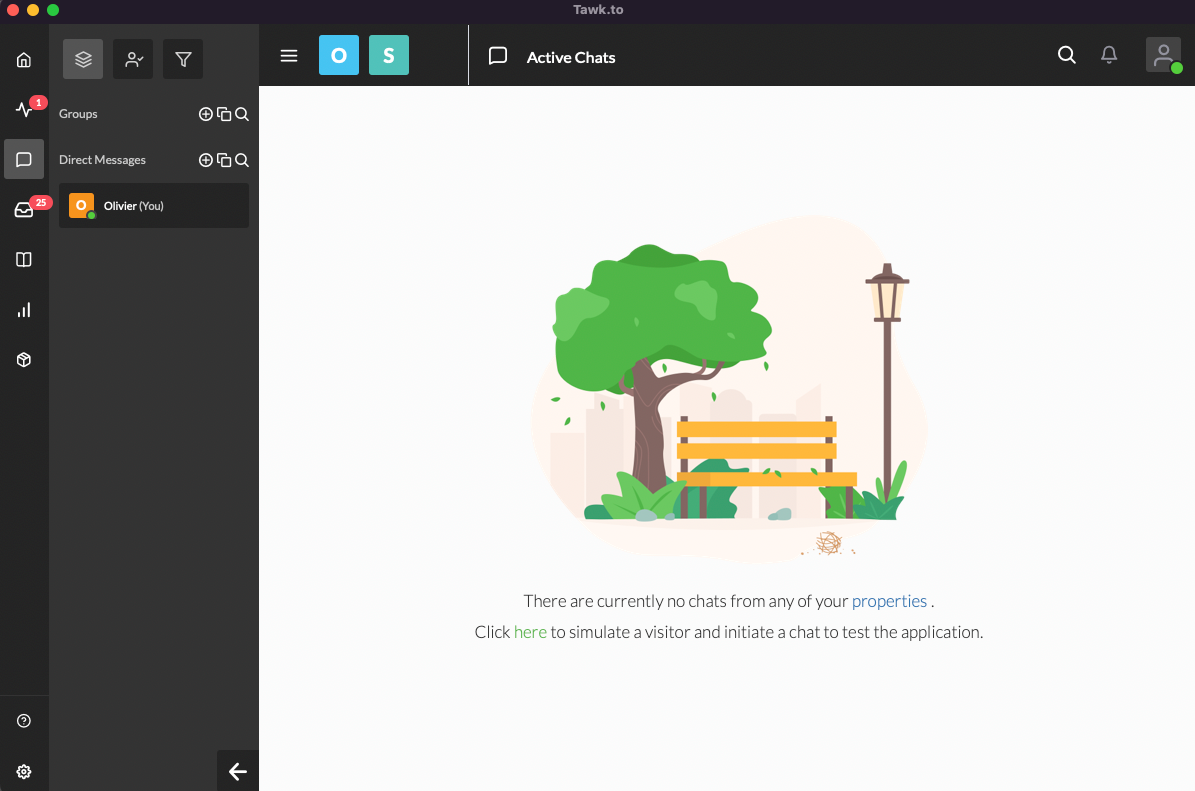1195x791 pixels.
Task: Open the Inbox with 25 badge
Action: click(24, 210)
